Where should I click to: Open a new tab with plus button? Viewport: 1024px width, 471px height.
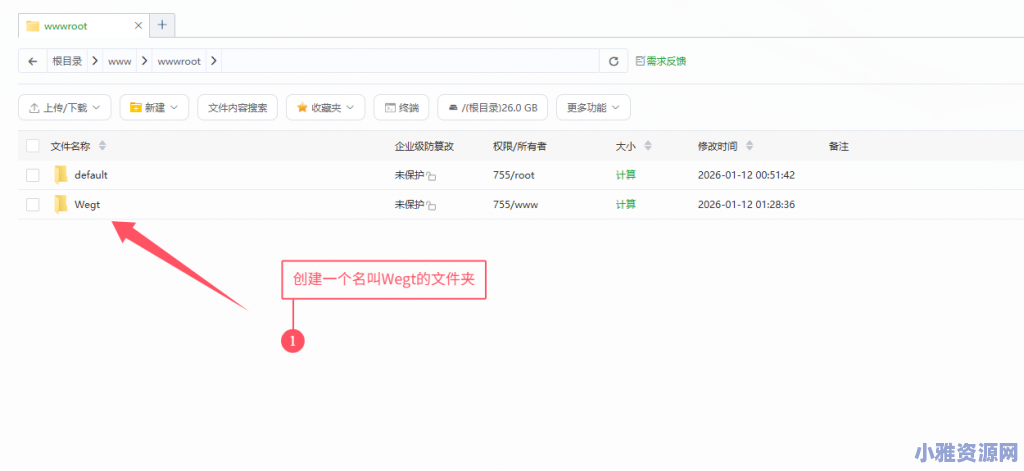pos(162,25)
